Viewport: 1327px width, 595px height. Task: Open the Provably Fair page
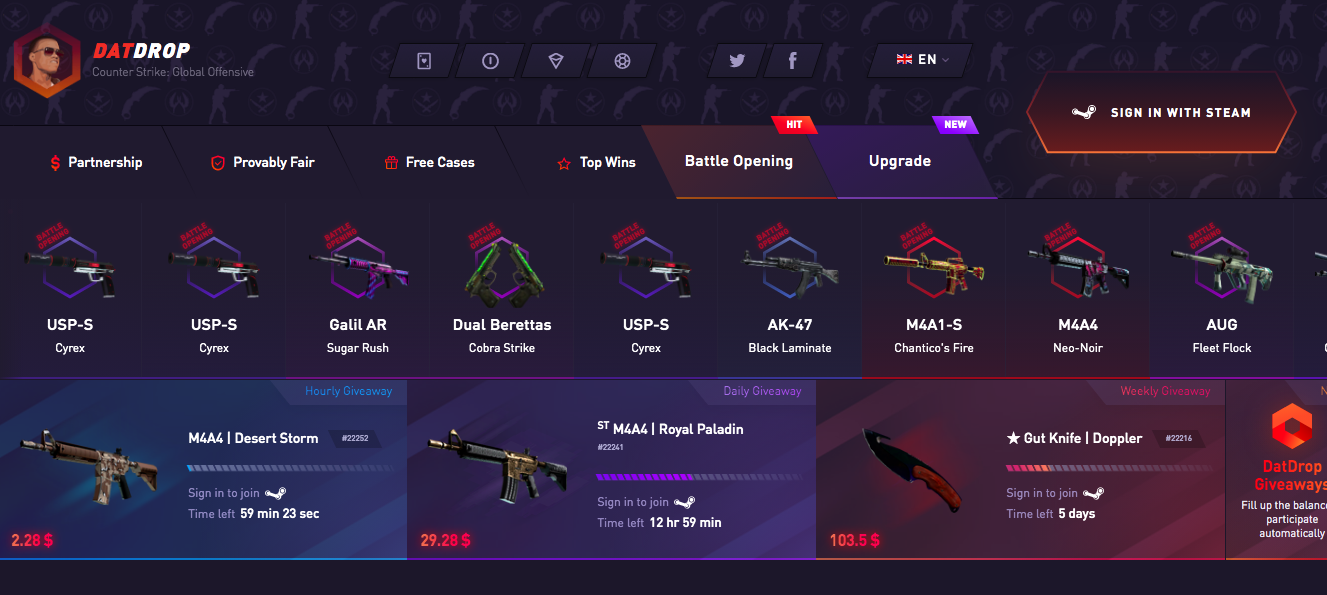[263, 162]
